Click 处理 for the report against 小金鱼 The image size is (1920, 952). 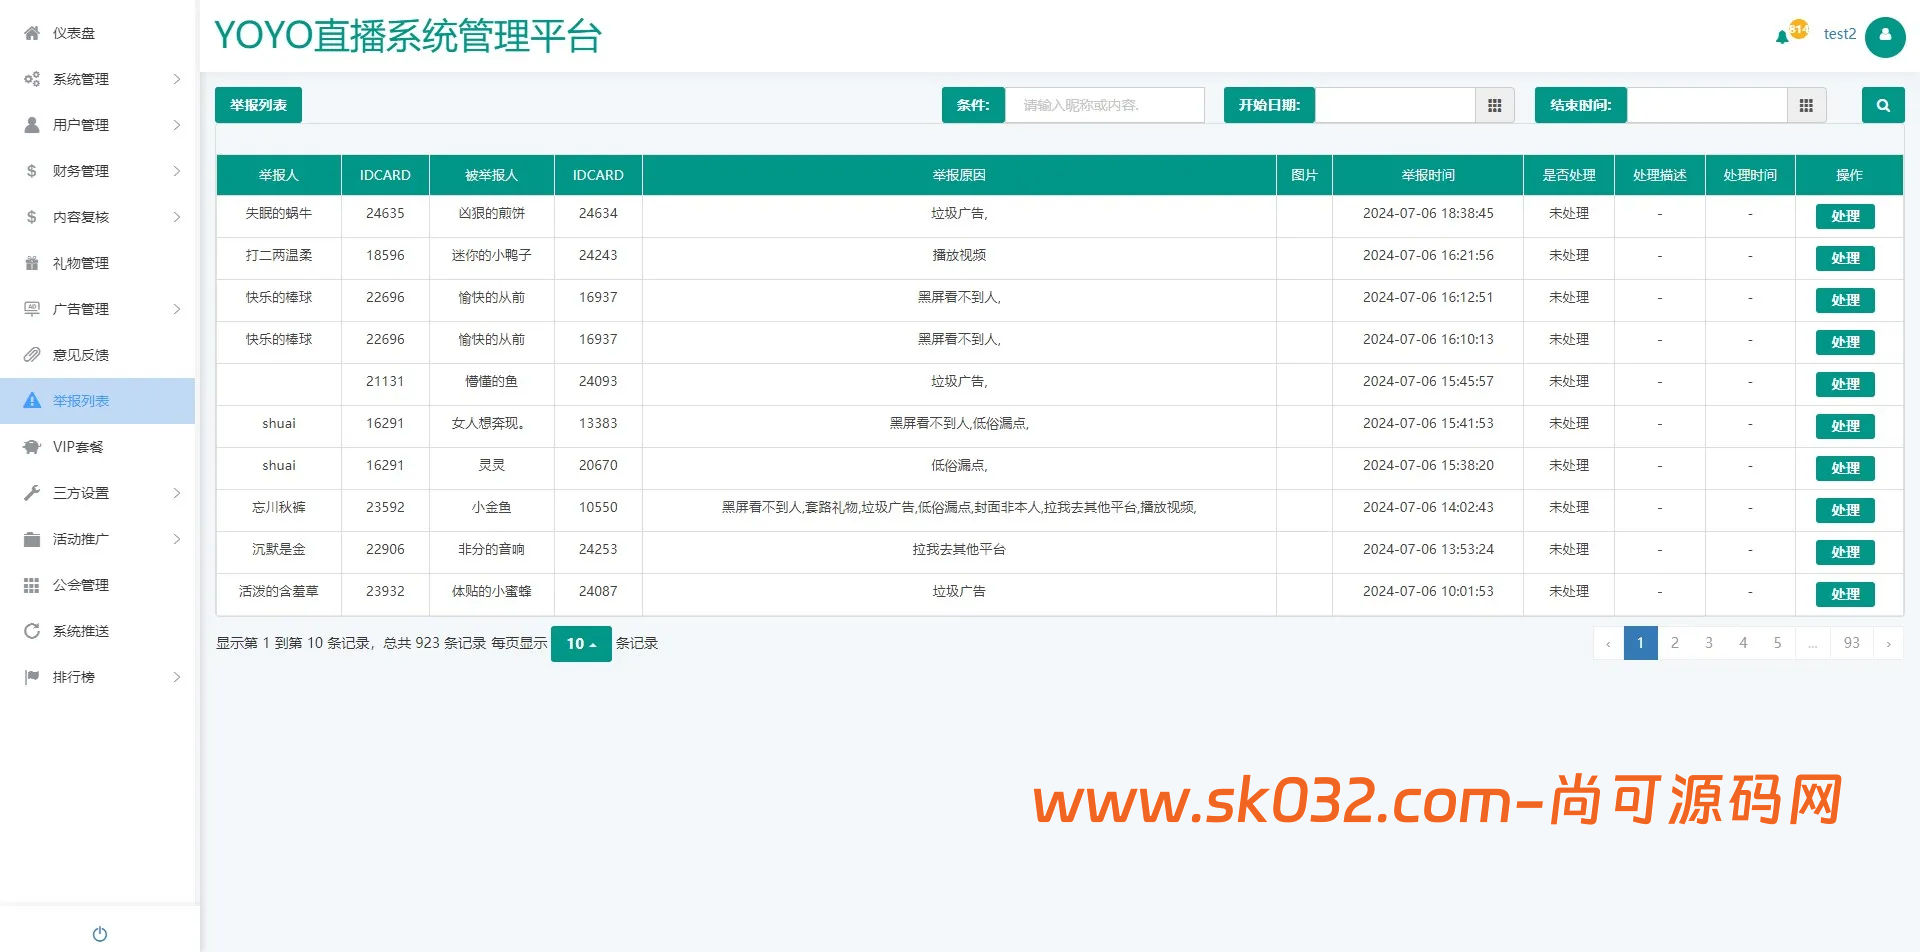(x=1844, y=510)
